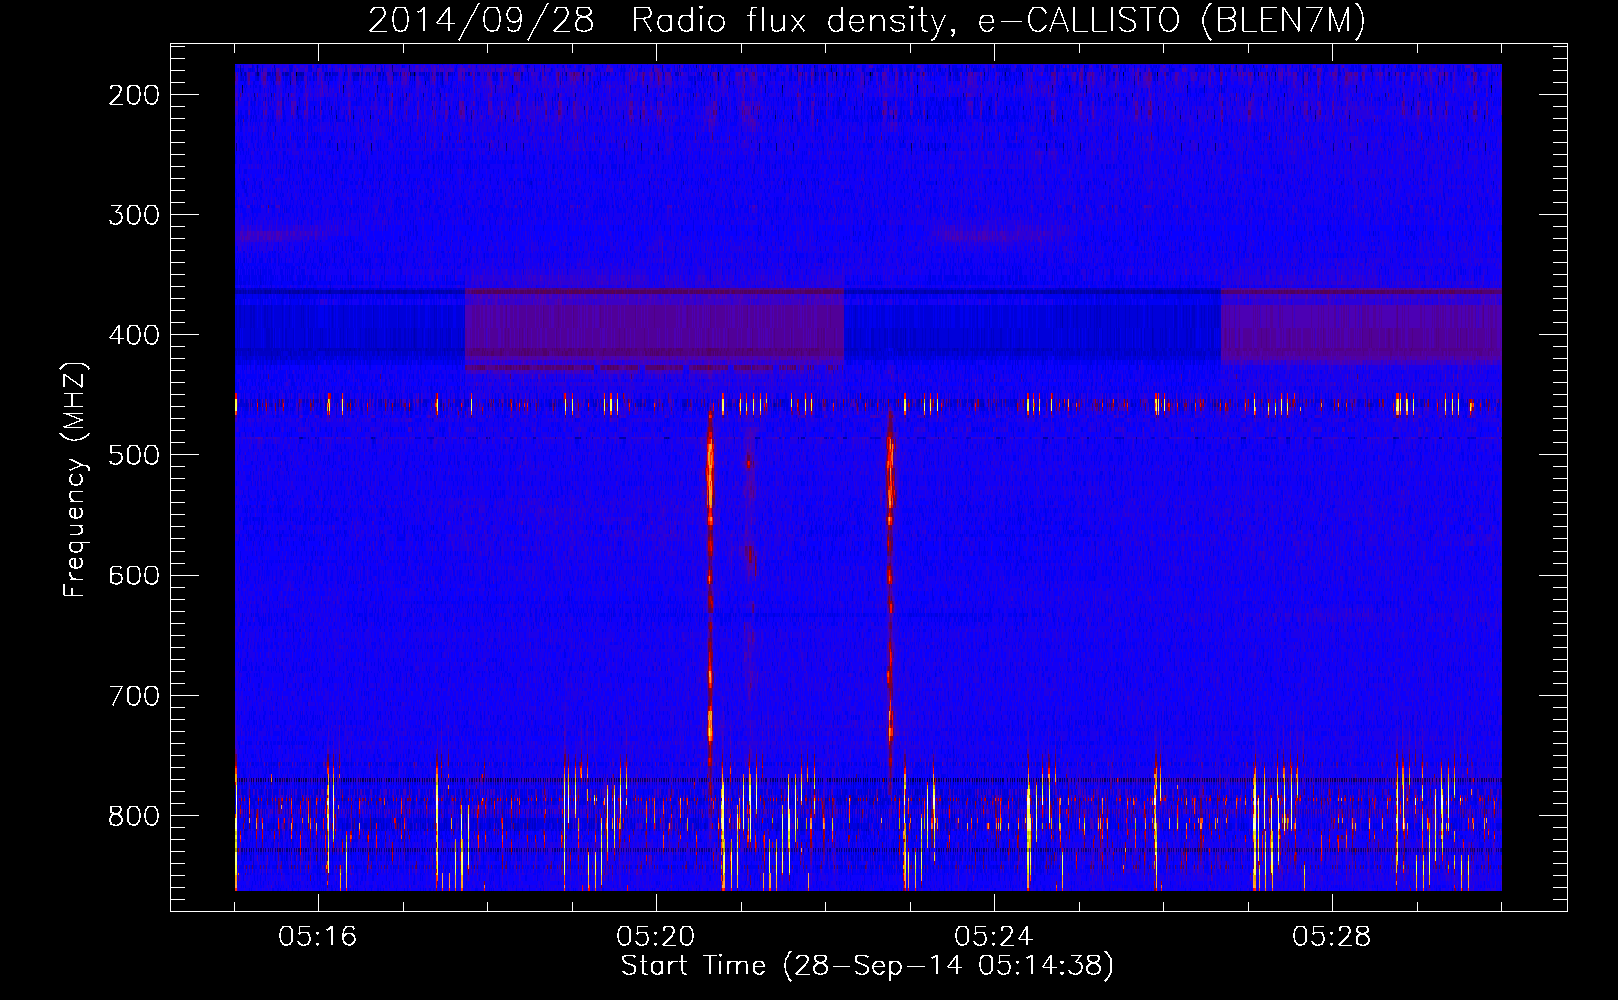The width and height of the screenshot is (1618, 1000).
Task: Click the 600 frequency tick label
Action: click(x=134, y=575)
